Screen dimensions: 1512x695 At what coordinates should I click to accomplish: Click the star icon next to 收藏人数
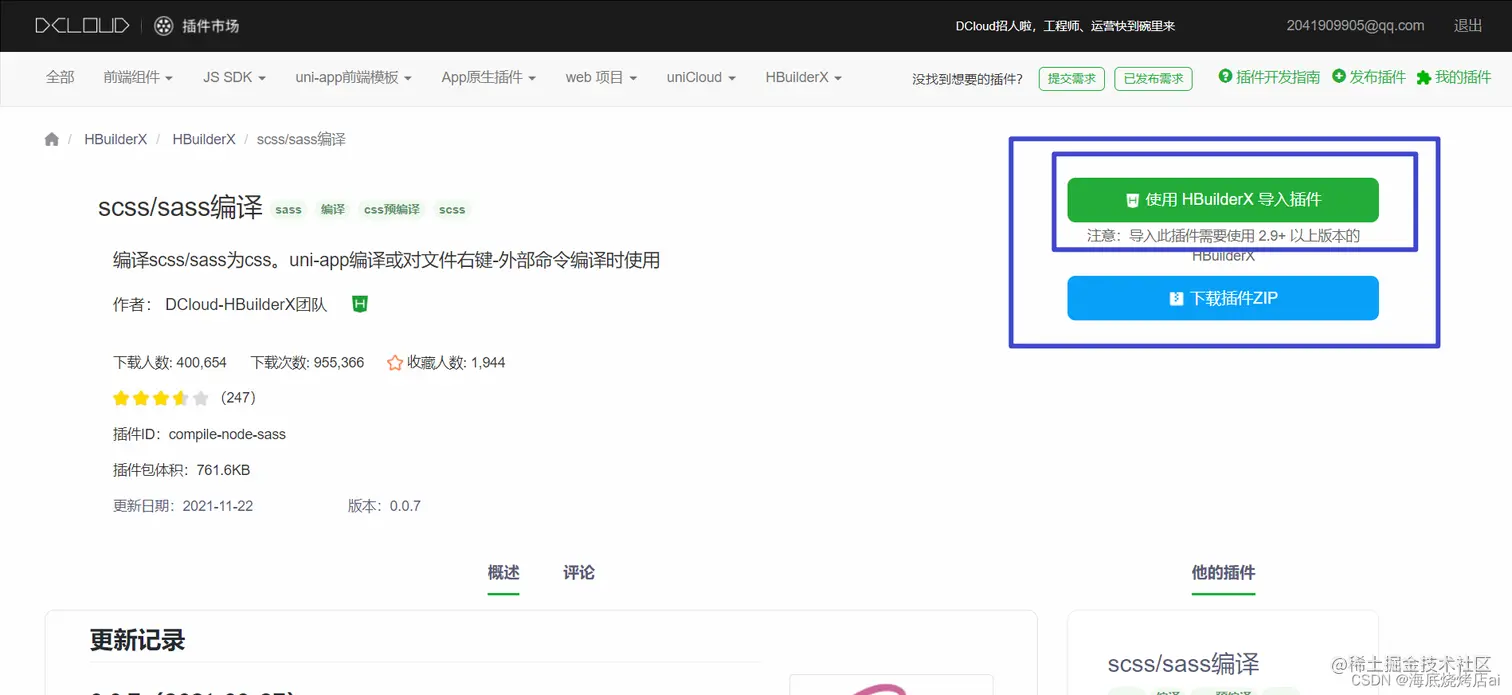pyautogui.click(x=395, y=362)
